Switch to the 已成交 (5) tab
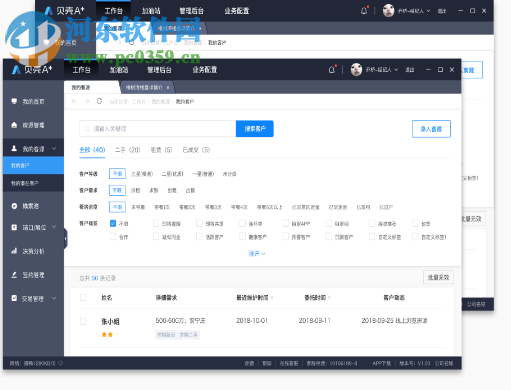This screenshot has height=390, width=511. [x=196, y=150]
